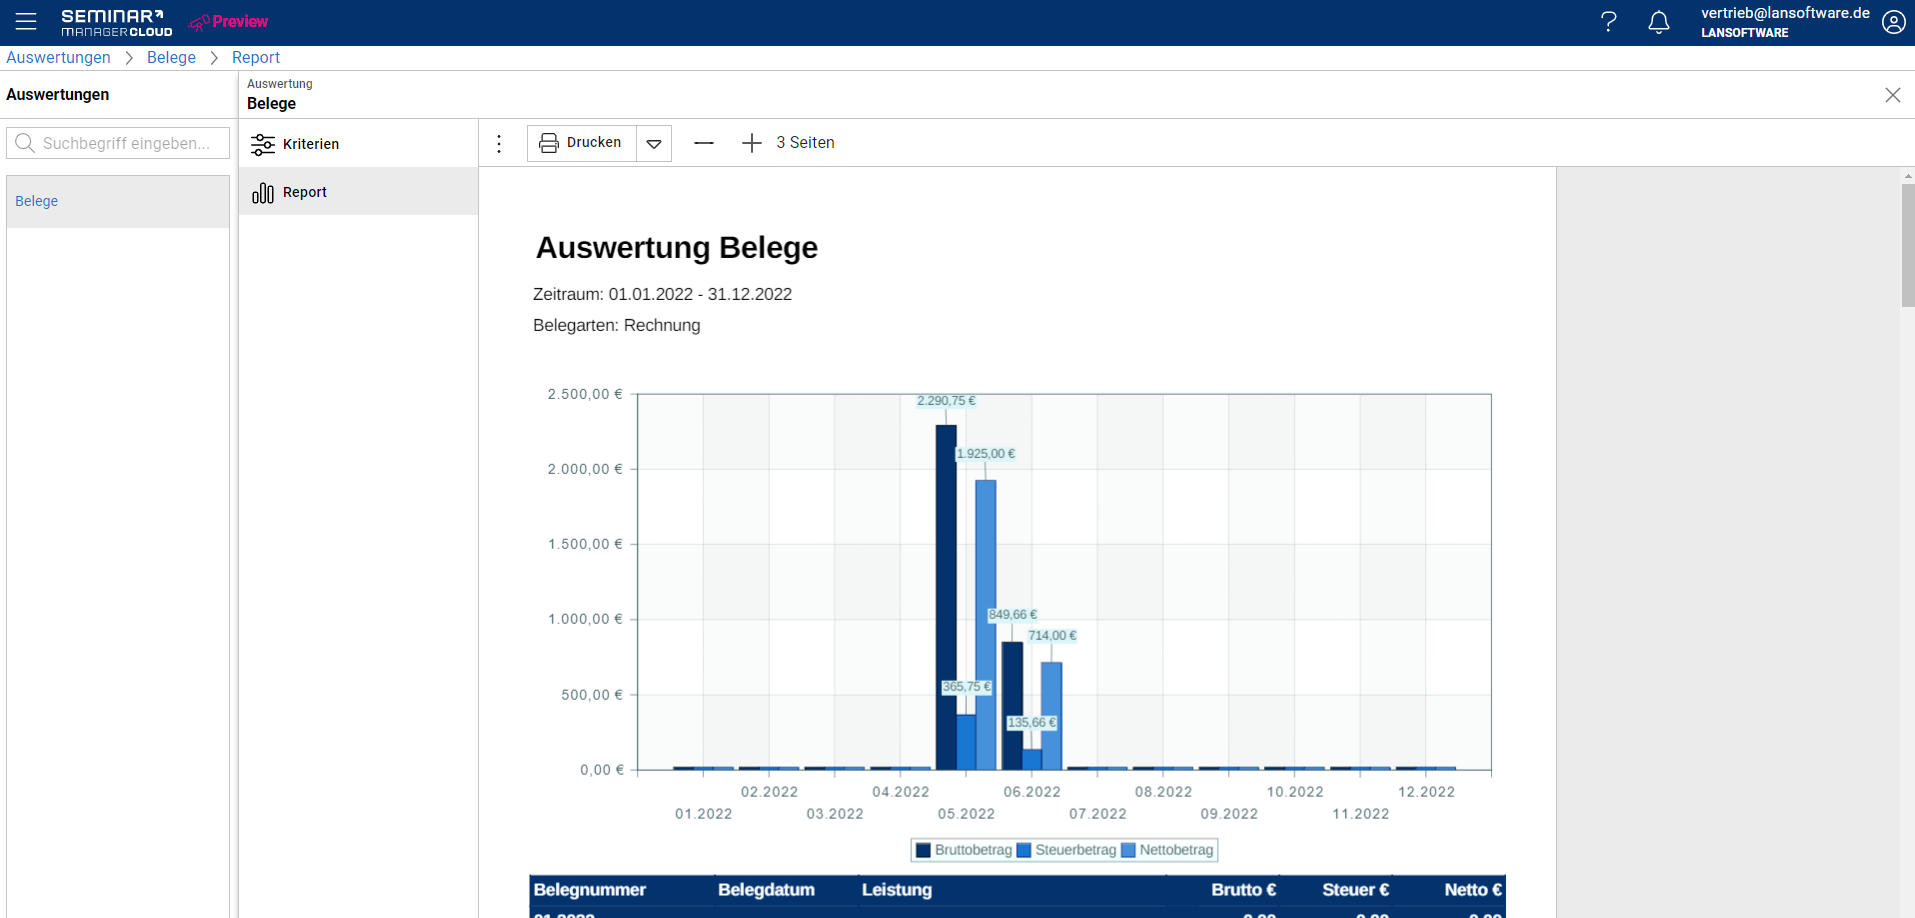The height and width of the screenshot is (918, 1915).
Task: Click the Auswertung Belege report title
Action: tap(677, 248)
